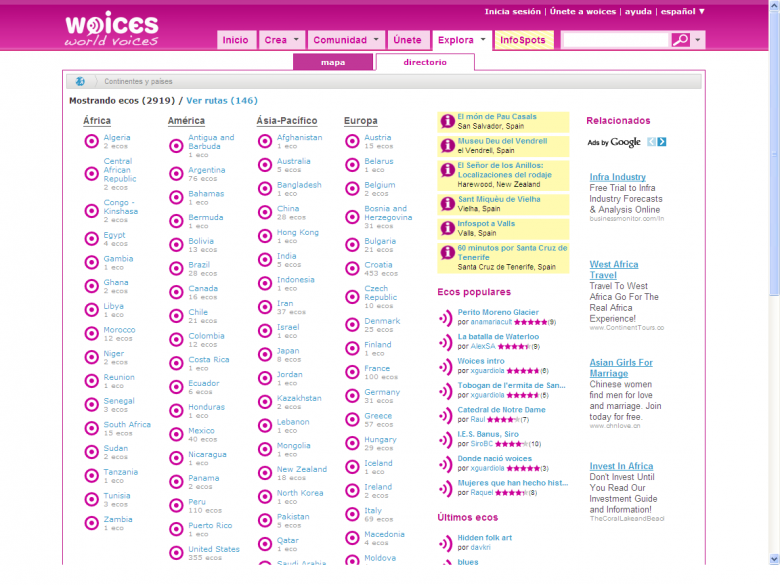Open the West Africa Travel ad link

(614, 270)
